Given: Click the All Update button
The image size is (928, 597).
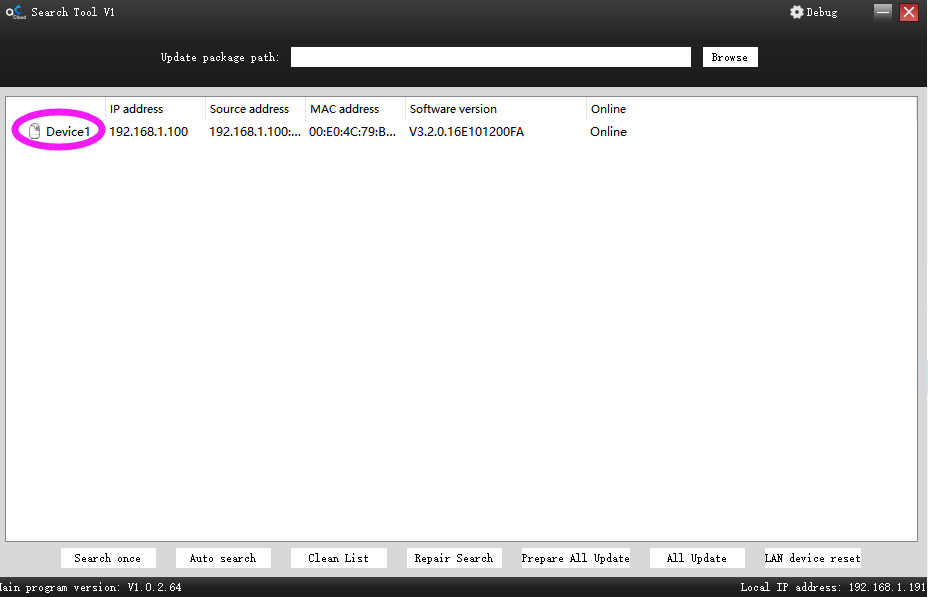Looking at the screenshot, I should click(x=697, y=558).
